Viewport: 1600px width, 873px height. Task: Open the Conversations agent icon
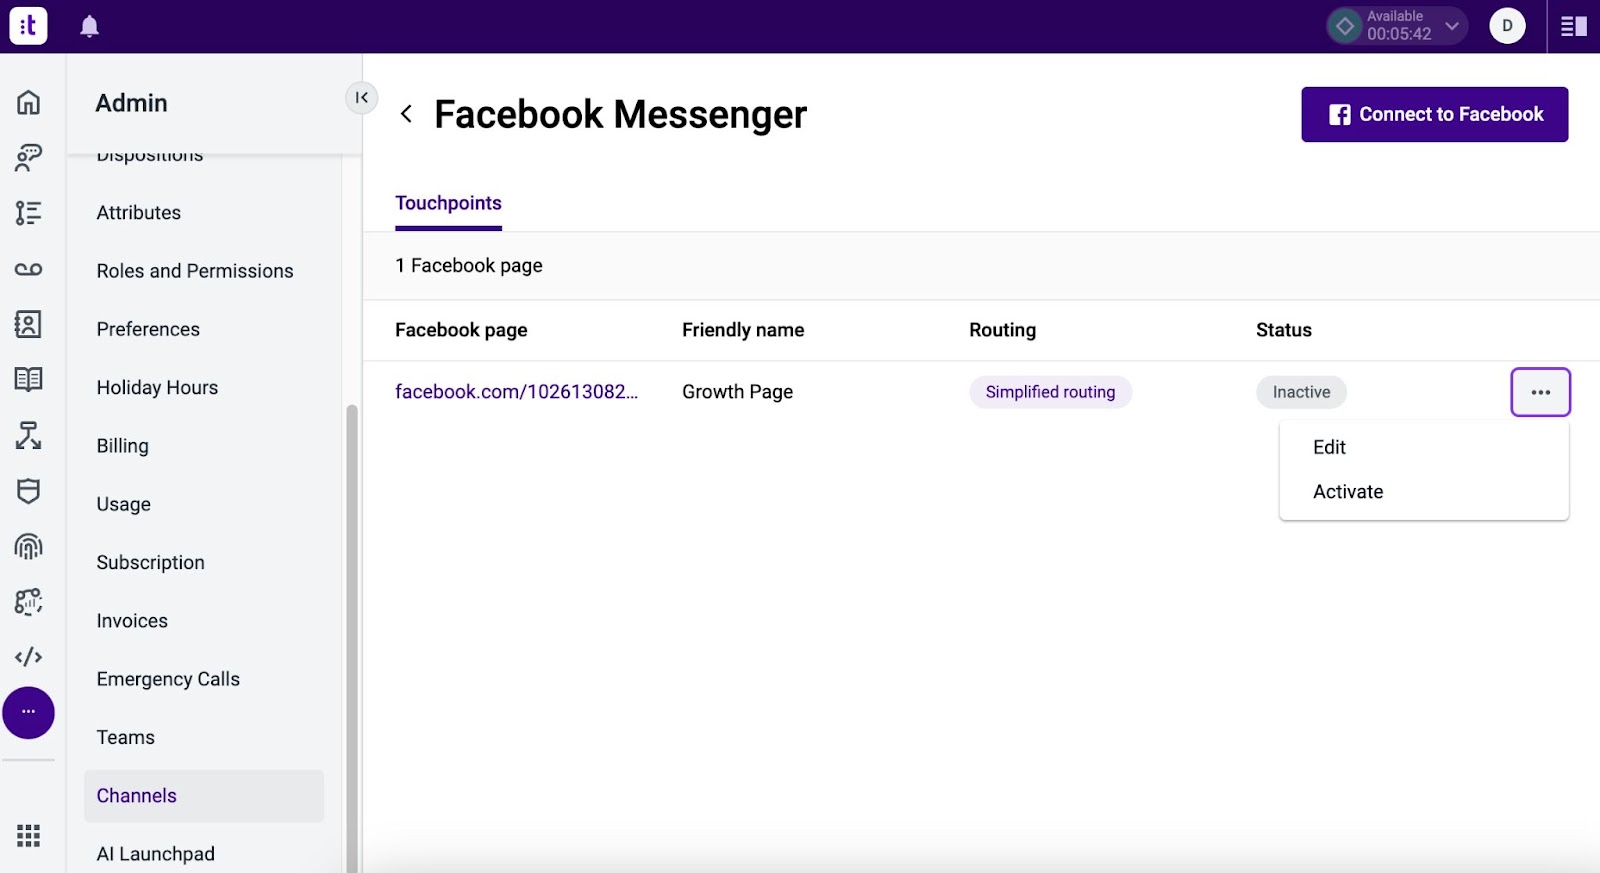coord(28,157)
